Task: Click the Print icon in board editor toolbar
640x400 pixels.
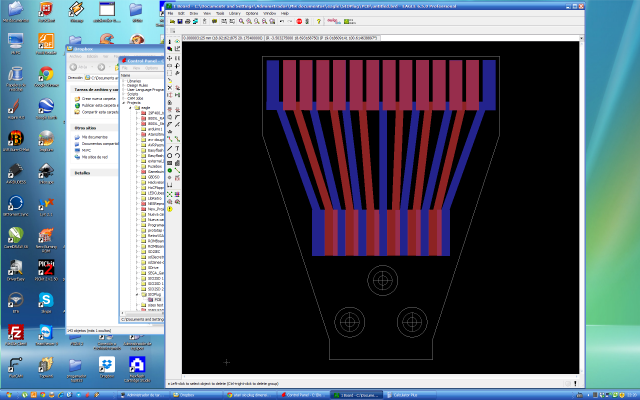Action: tap(187, 20)
